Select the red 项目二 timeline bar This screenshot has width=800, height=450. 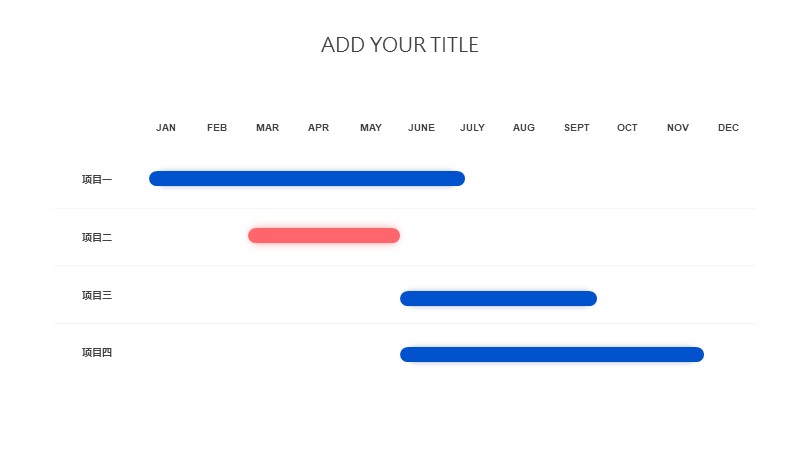coord(324,235)
